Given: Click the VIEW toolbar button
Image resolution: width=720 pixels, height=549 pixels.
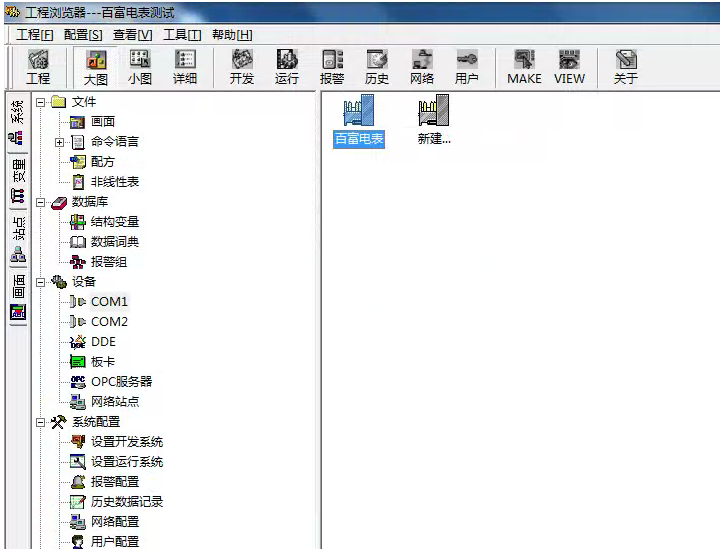Looking at the screenshot, I should pyautogui.click(x=569, y=67).
